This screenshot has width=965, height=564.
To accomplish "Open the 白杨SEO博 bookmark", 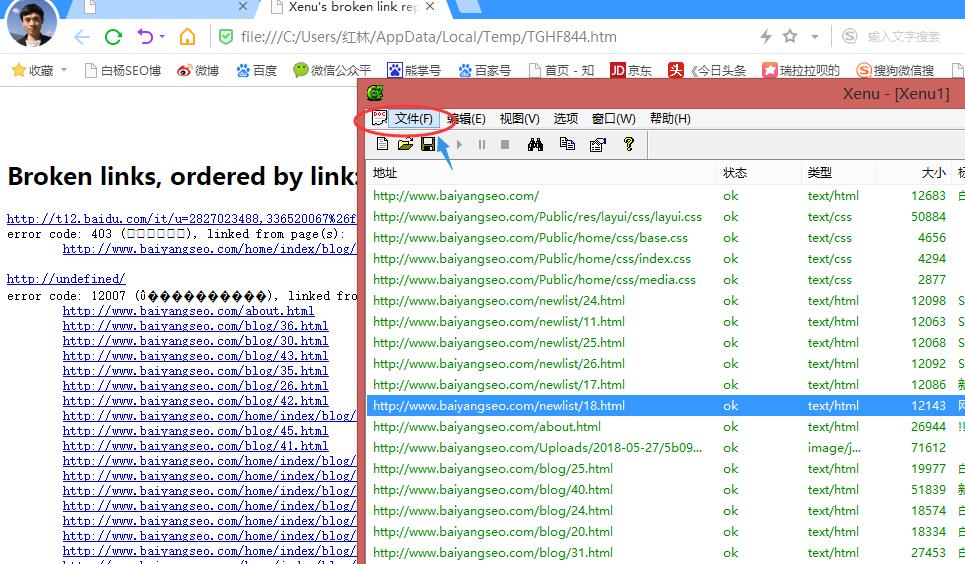I will (x=122, y=70).
